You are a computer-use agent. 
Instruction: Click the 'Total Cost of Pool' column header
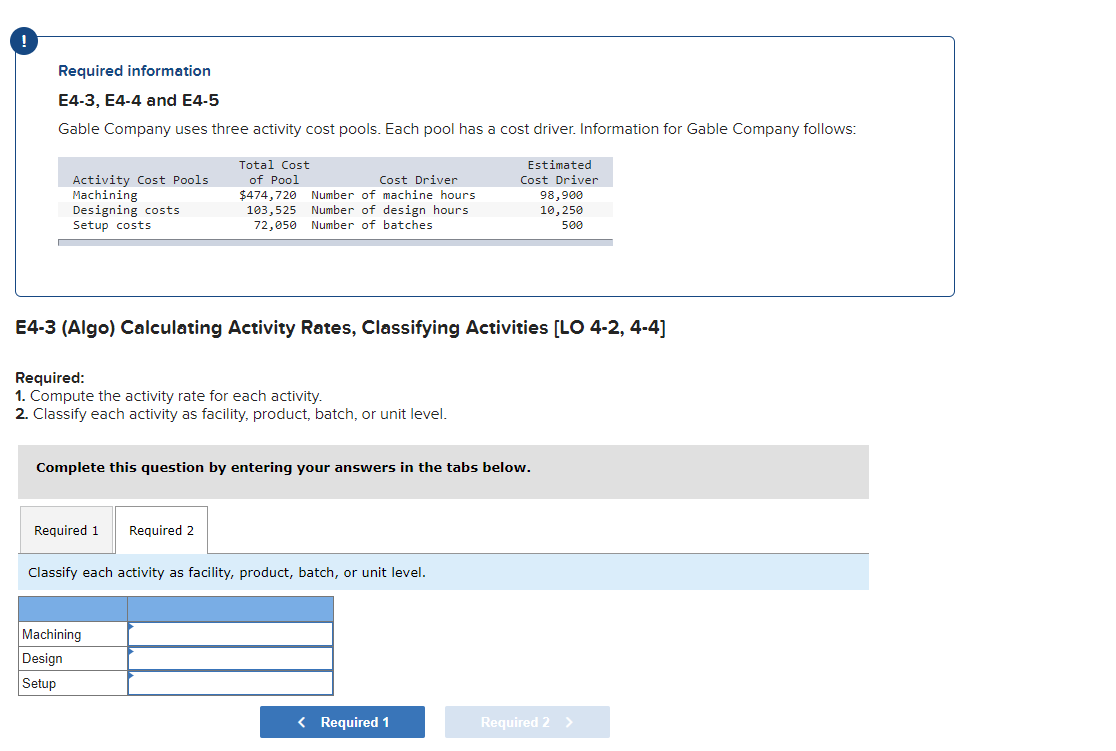coord(274,172)
